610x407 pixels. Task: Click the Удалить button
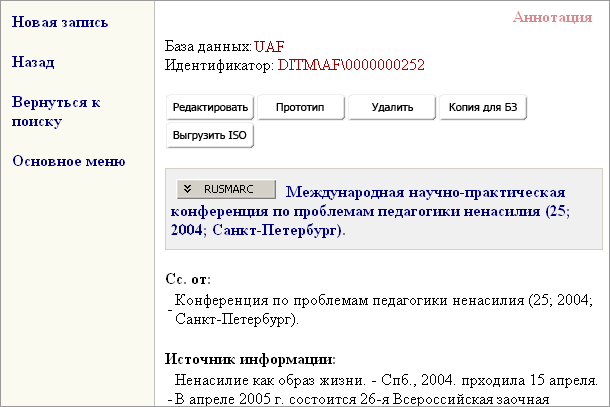click(391, 107)
